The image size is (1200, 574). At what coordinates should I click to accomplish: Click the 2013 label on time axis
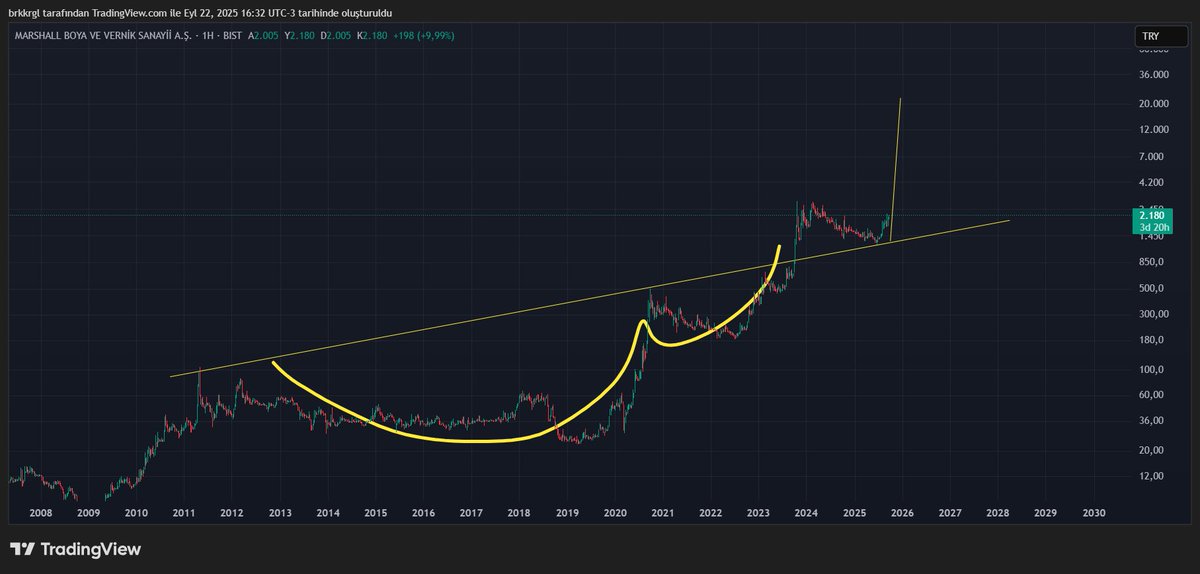(x=280, y=512)
